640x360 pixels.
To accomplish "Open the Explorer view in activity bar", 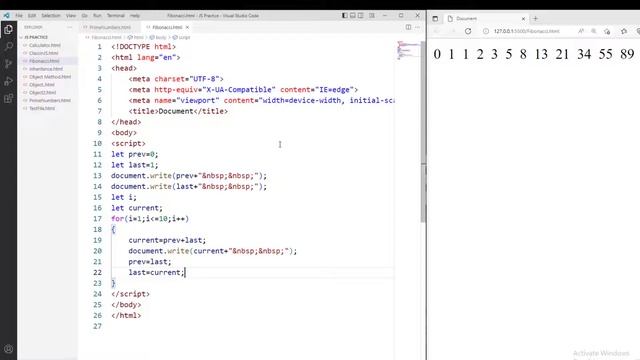I will click(8, 29).
